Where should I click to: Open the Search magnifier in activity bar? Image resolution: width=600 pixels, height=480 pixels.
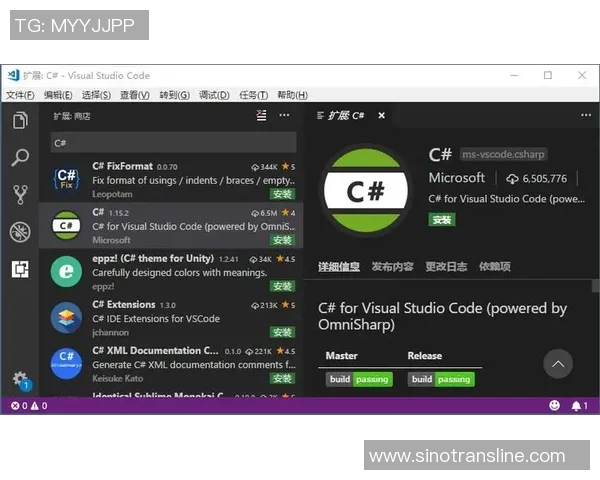point(20,157)
